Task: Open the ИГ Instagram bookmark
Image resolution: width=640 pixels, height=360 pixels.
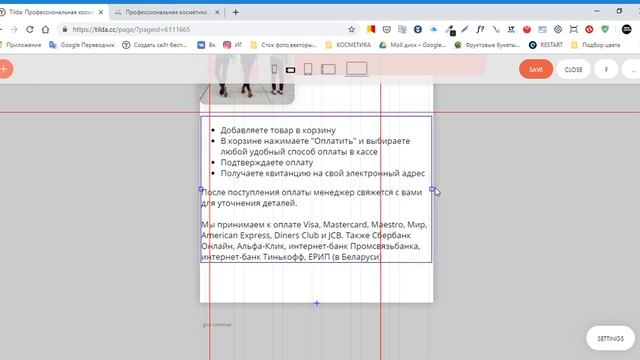Action: [233, 45]
